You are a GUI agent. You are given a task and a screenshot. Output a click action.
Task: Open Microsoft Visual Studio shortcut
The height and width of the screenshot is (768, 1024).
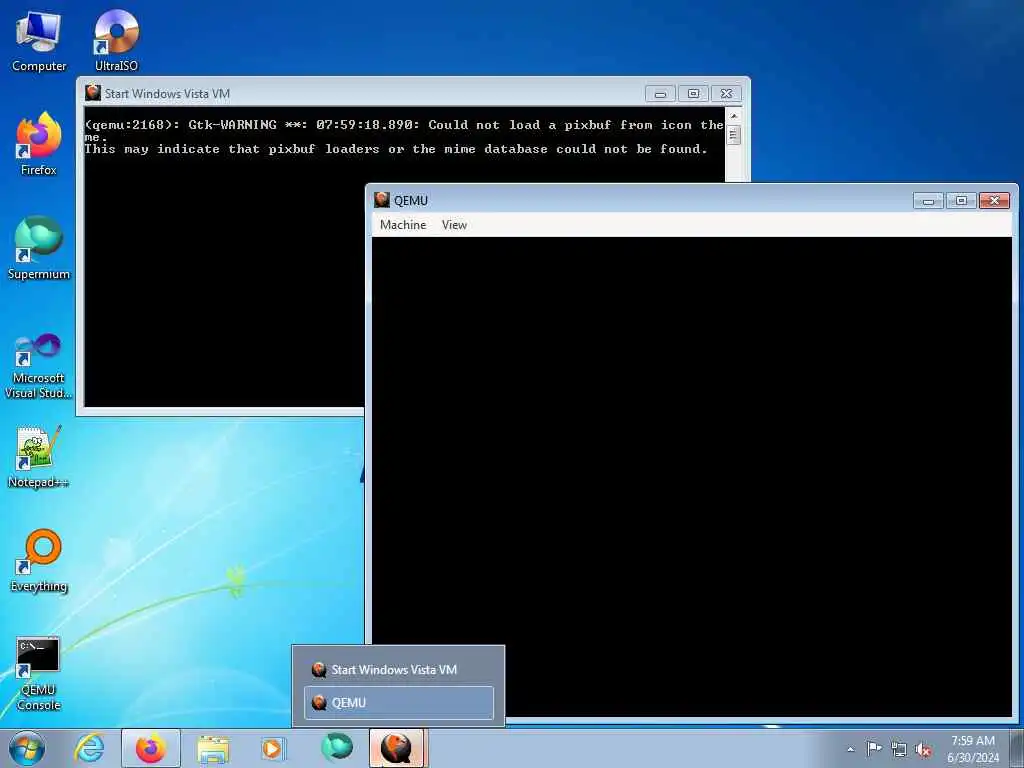[x=39, y=366]
